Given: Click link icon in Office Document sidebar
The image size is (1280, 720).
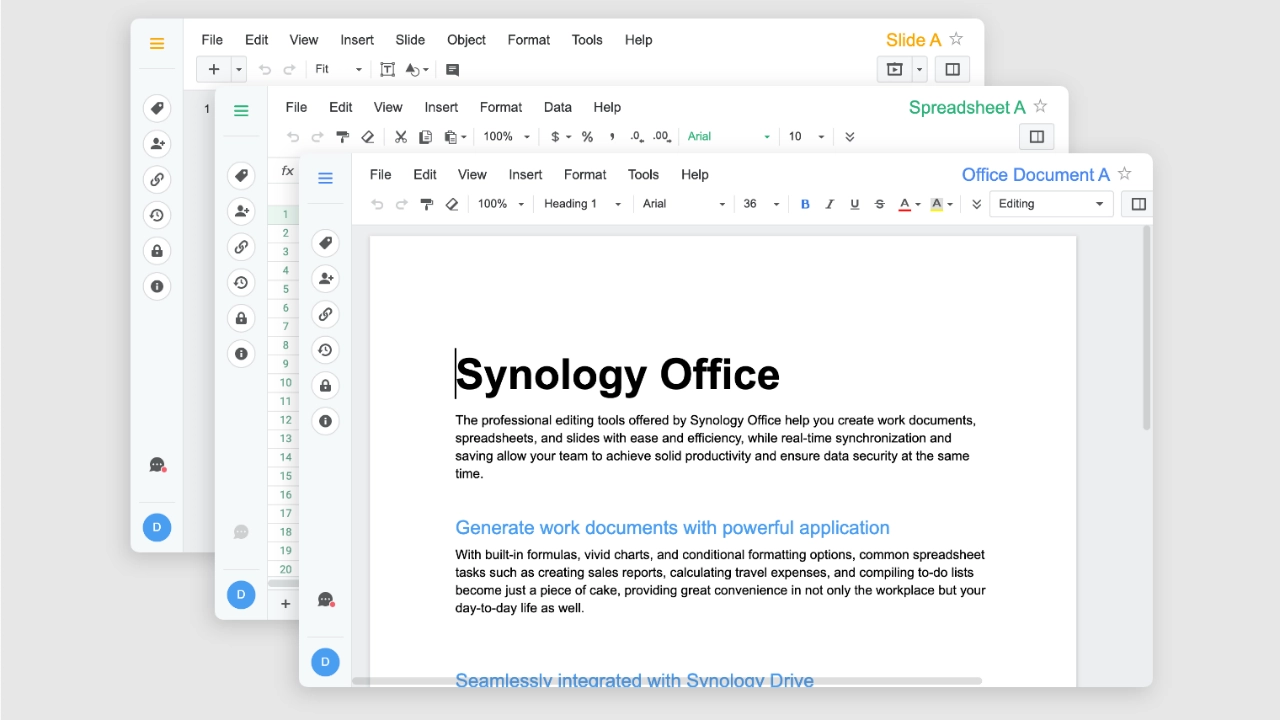Looking at the screenshot, I should pos(325,314).
